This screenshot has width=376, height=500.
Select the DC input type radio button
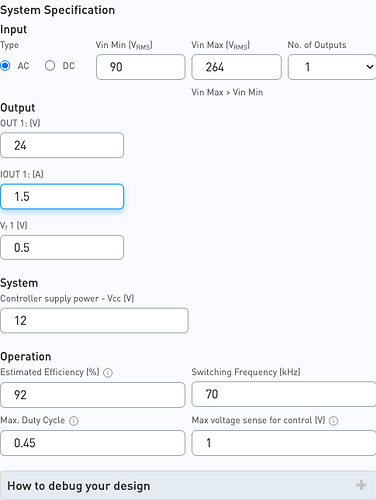pyautogui.click(x=50, y=66)
